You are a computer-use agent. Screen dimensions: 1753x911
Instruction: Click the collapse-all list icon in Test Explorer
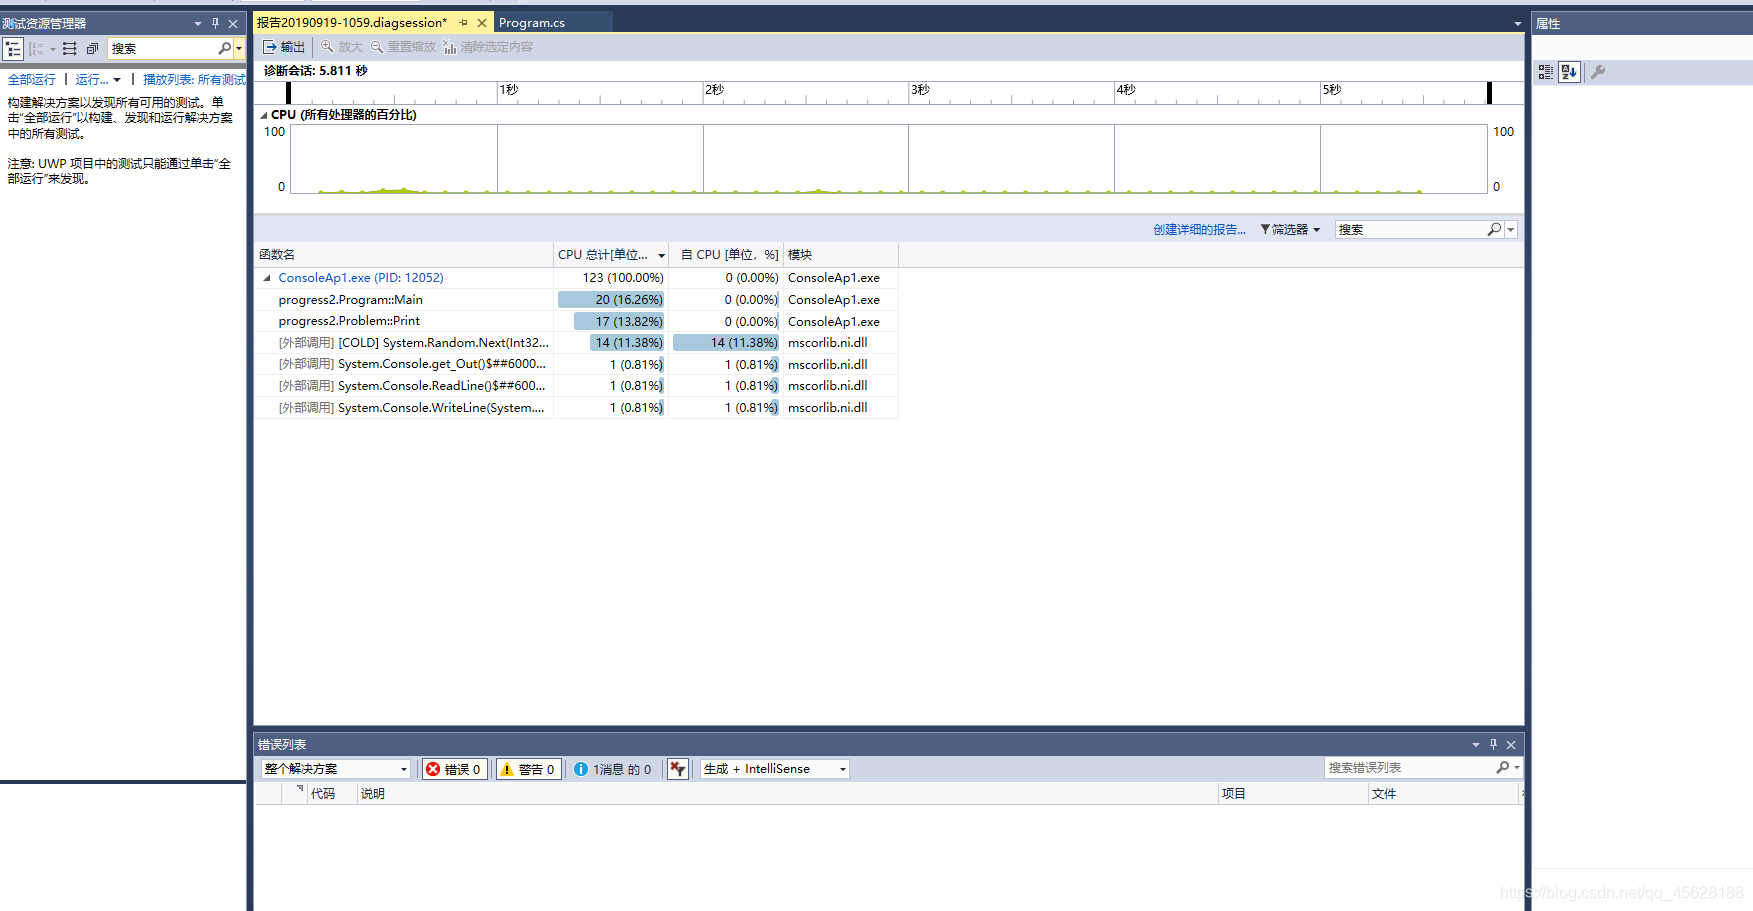[x=69, y=48]
